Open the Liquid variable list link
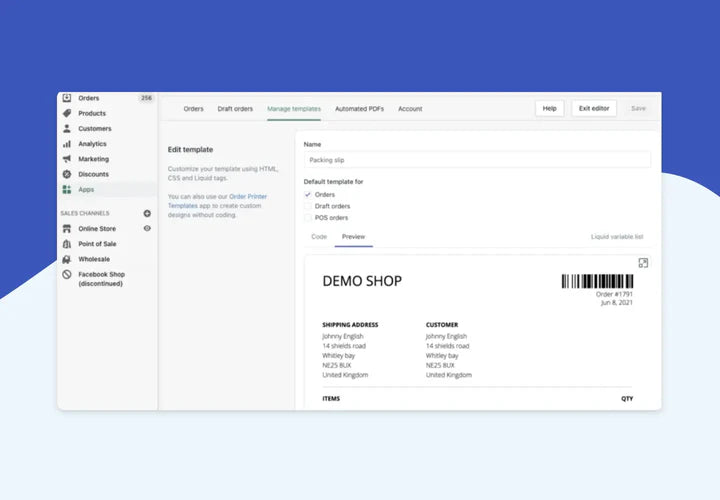The width and height of the screenshot is (720, 500). (617, 237)
